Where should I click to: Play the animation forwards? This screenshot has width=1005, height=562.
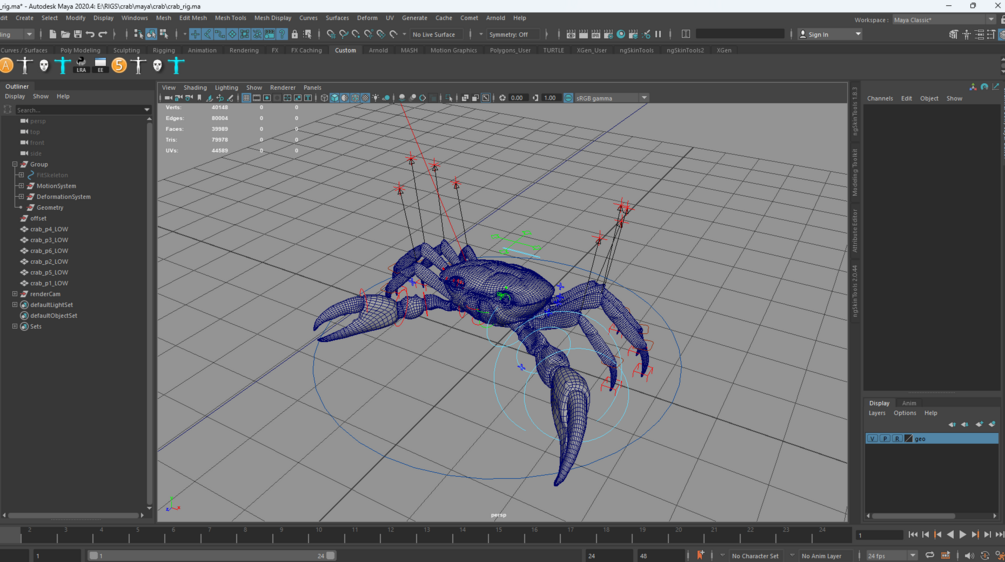[x=963, y=534]
